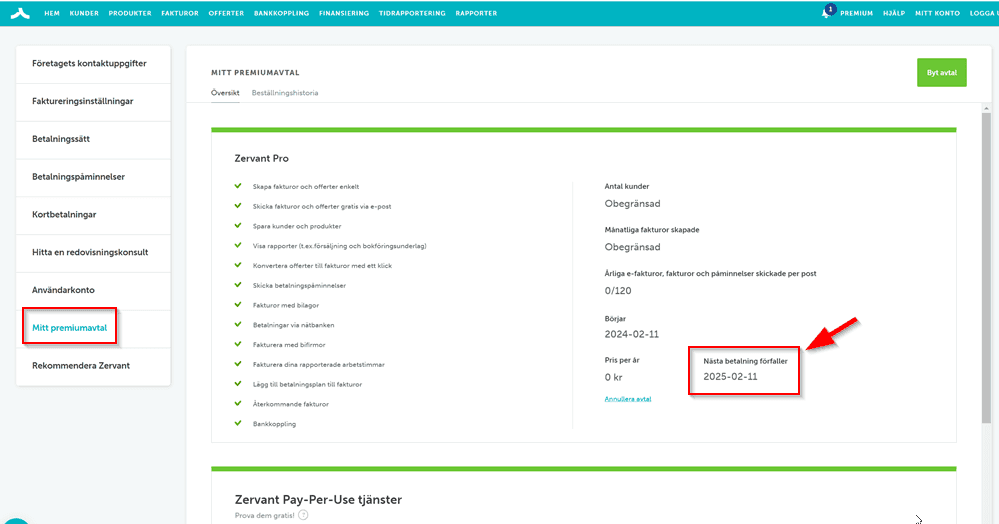Image resolution: width=999 pixels, height=524 pixels.
Task: Open Mitt konto in the top bar
Action: pyautogui.click(x=937, y=14)
